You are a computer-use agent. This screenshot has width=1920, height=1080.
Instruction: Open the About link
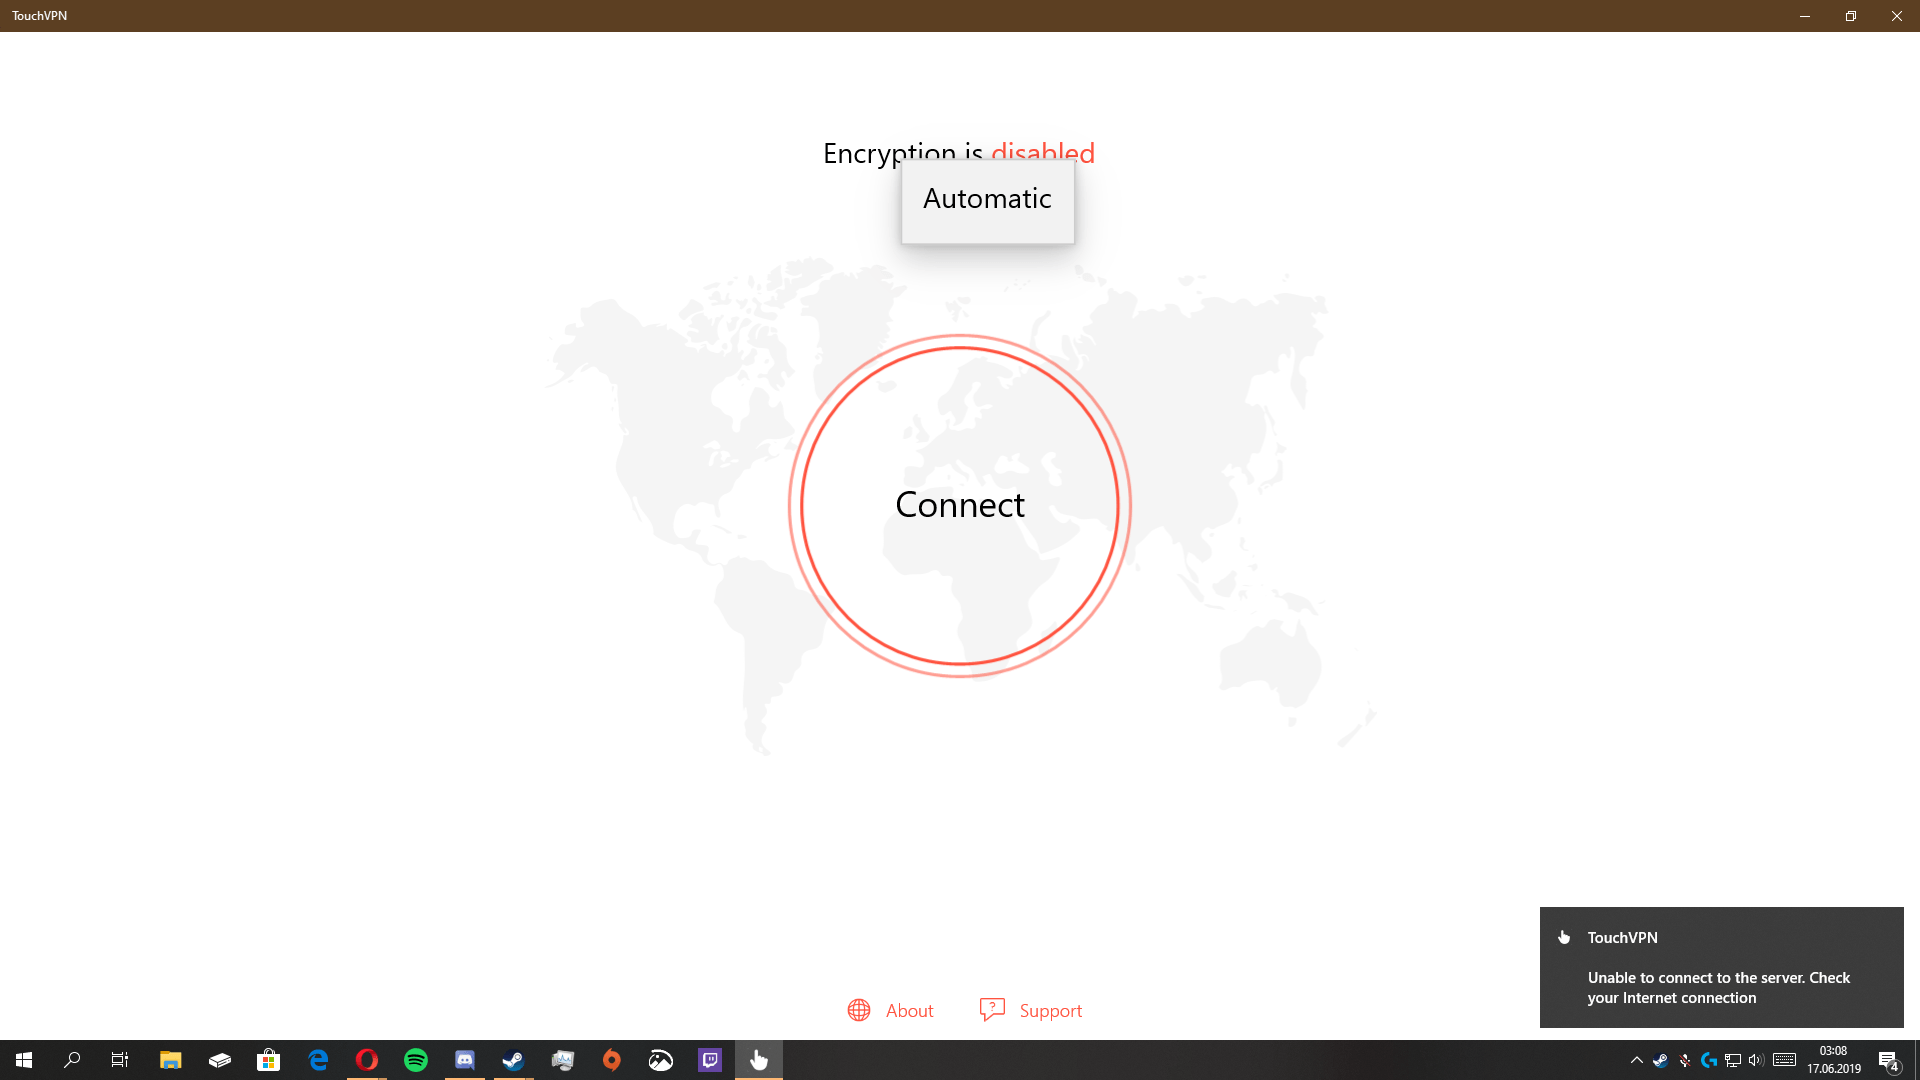(x=909, y=1011)
